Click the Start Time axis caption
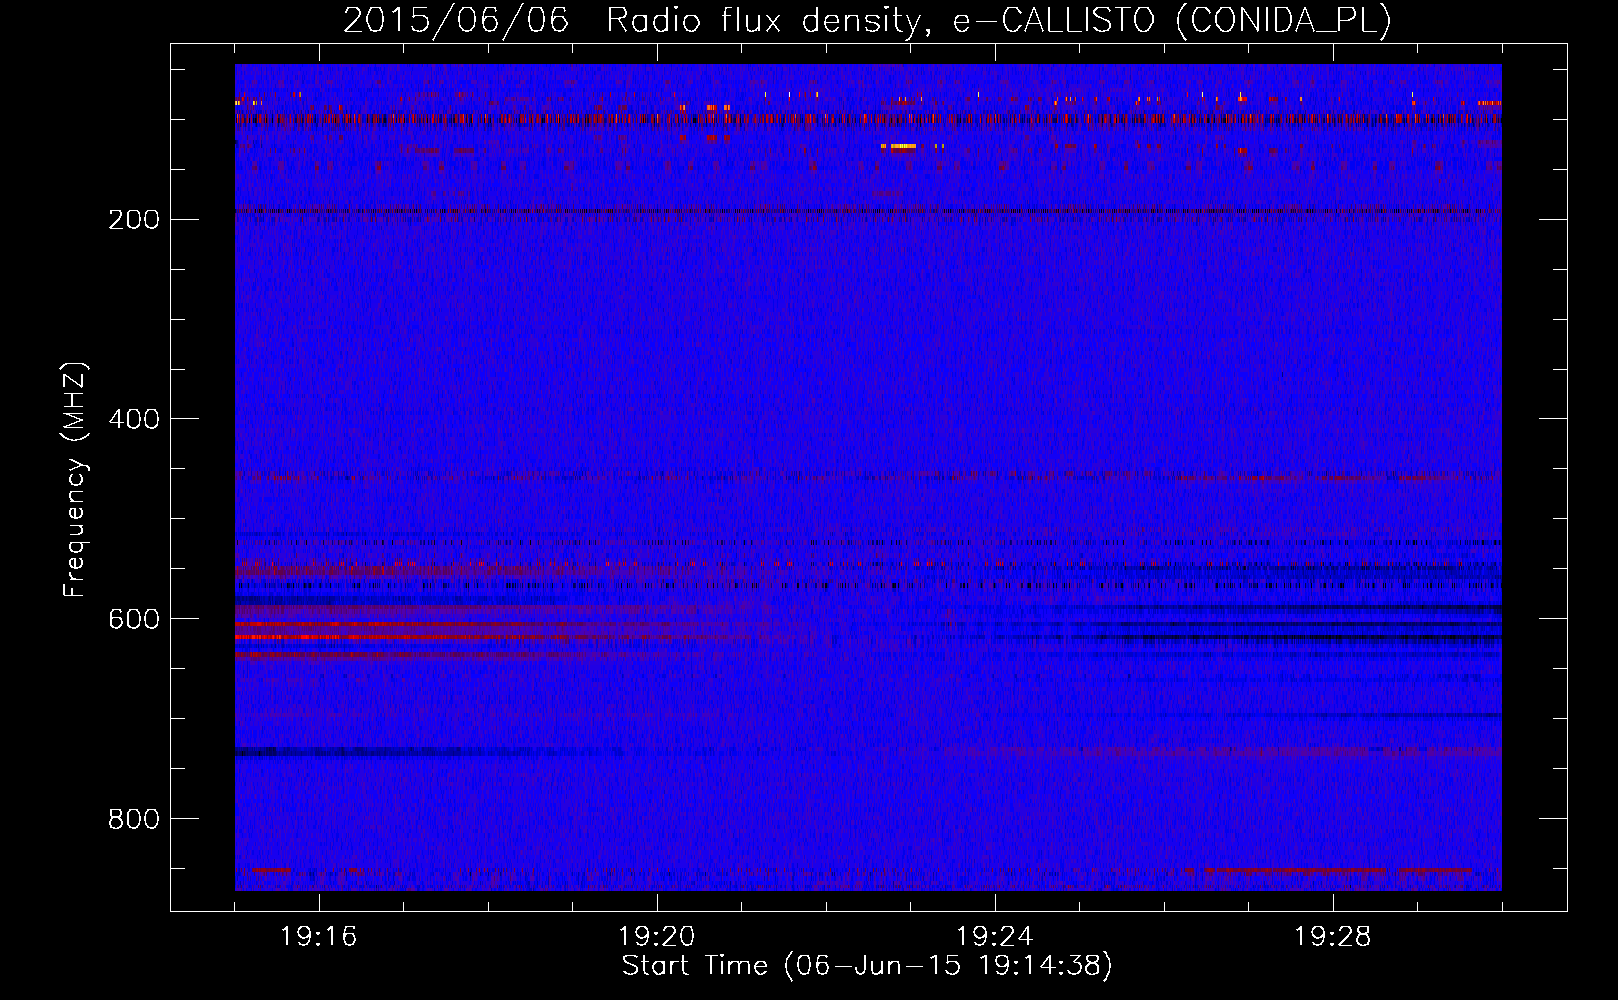The height and width of the screenshot is (1000, 1618). pyautogui.click(x=867, y=966)
